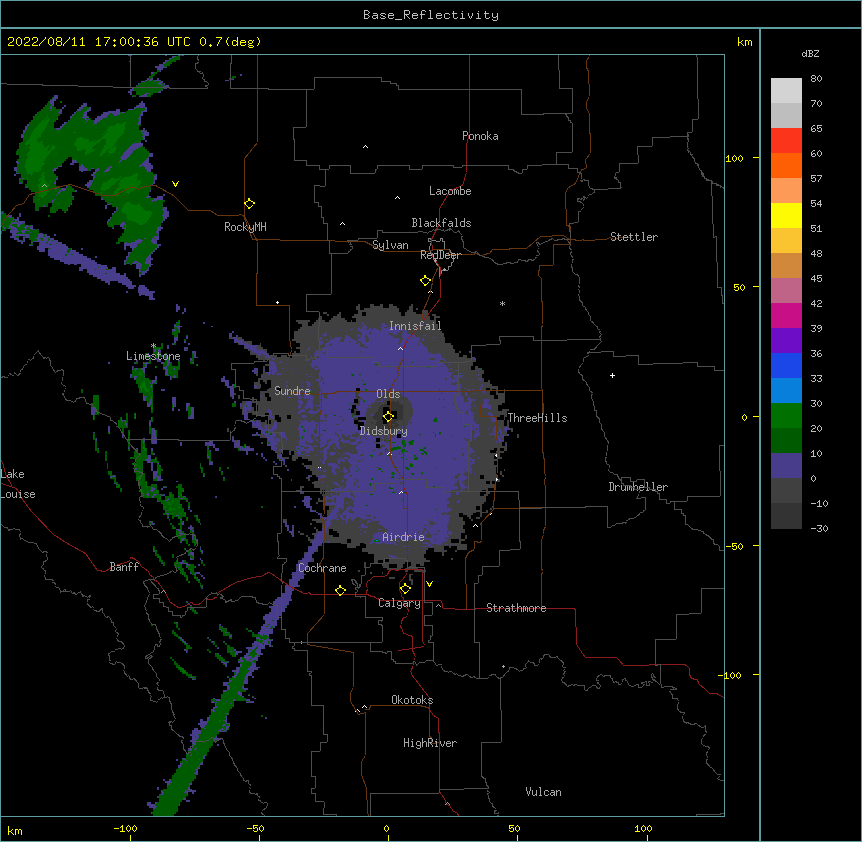Screen dimensions: 862x842
Task: Click the Olds label
Action: 388,394
